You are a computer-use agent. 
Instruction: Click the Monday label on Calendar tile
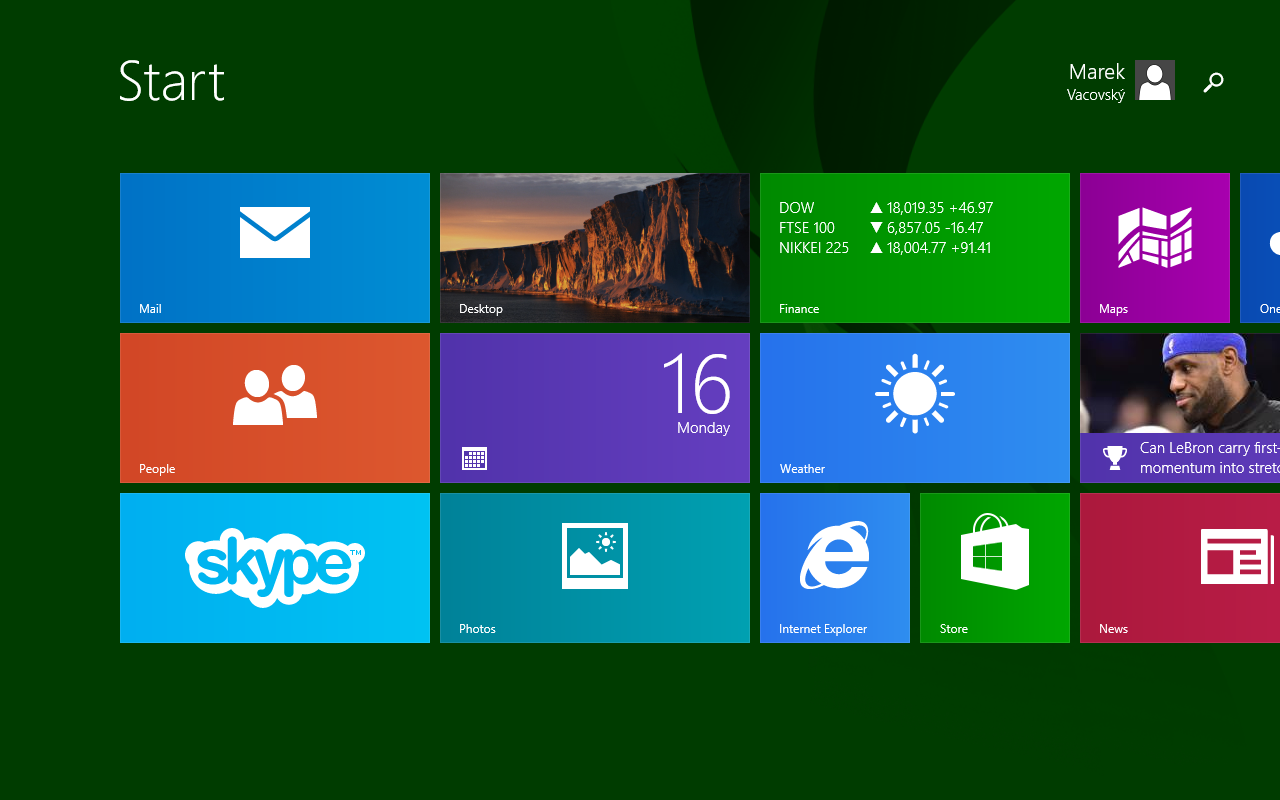(703, 428)
